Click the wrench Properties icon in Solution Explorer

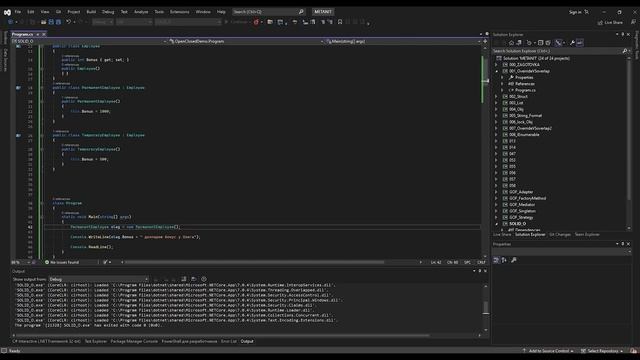pos(572,42)
